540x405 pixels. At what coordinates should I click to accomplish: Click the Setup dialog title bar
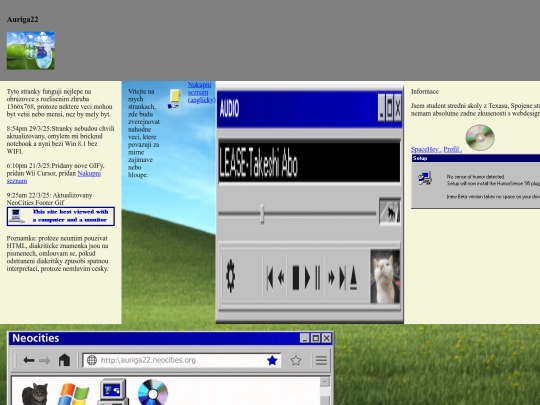pos(476,158)
